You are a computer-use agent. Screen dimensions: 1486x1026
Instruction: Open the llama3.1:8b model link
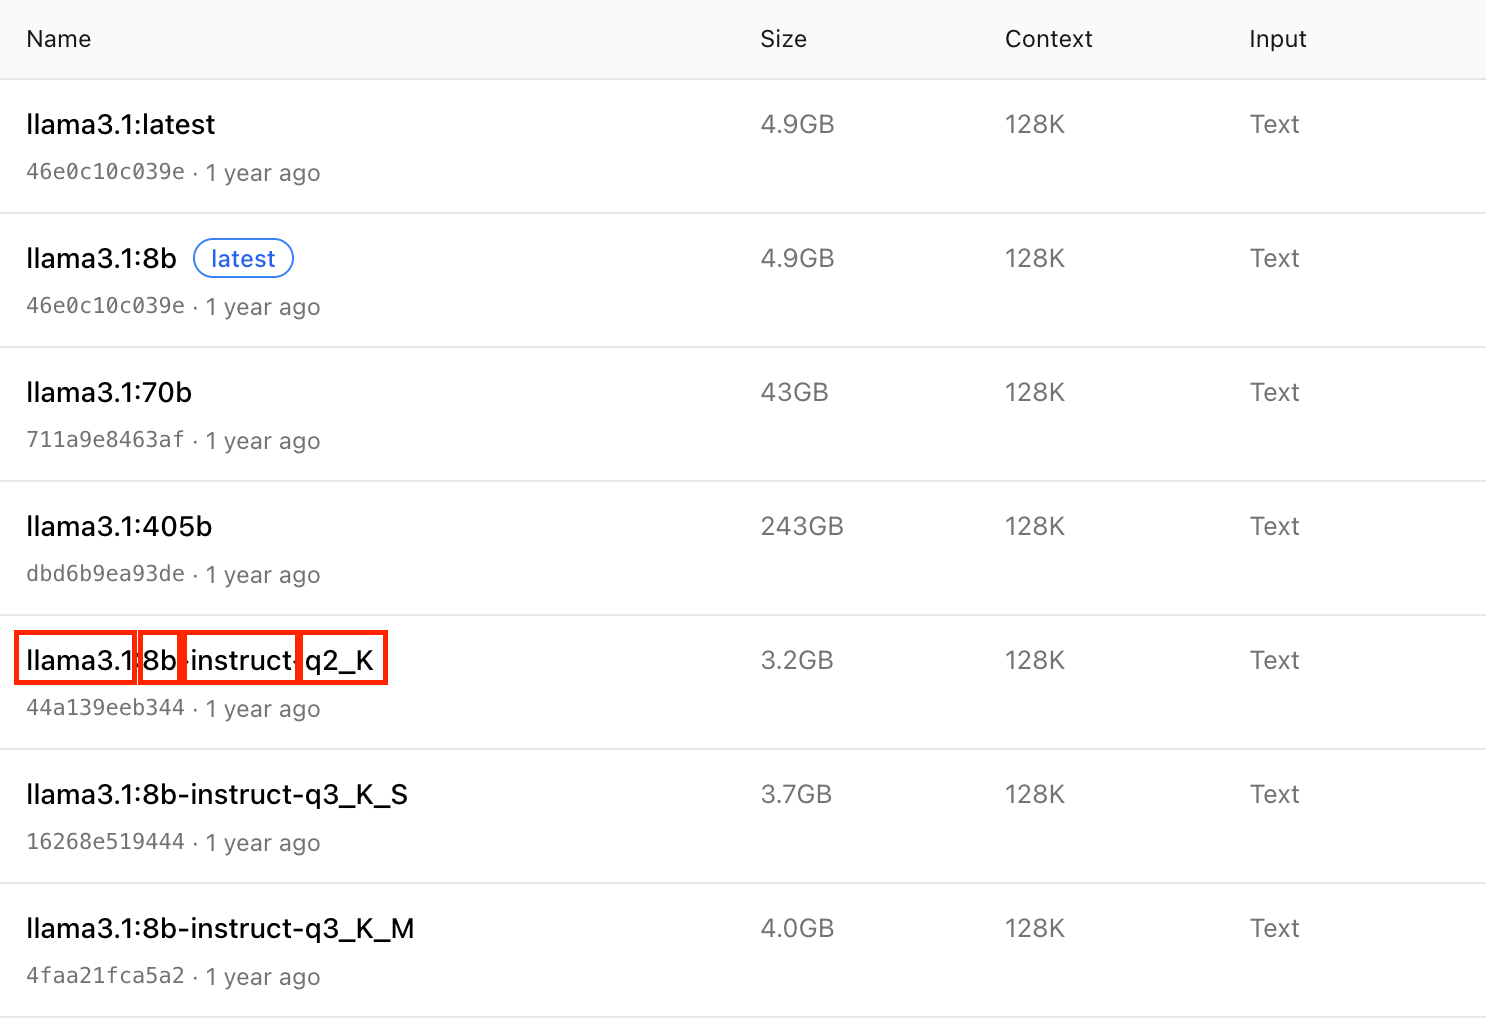point(101,259)
